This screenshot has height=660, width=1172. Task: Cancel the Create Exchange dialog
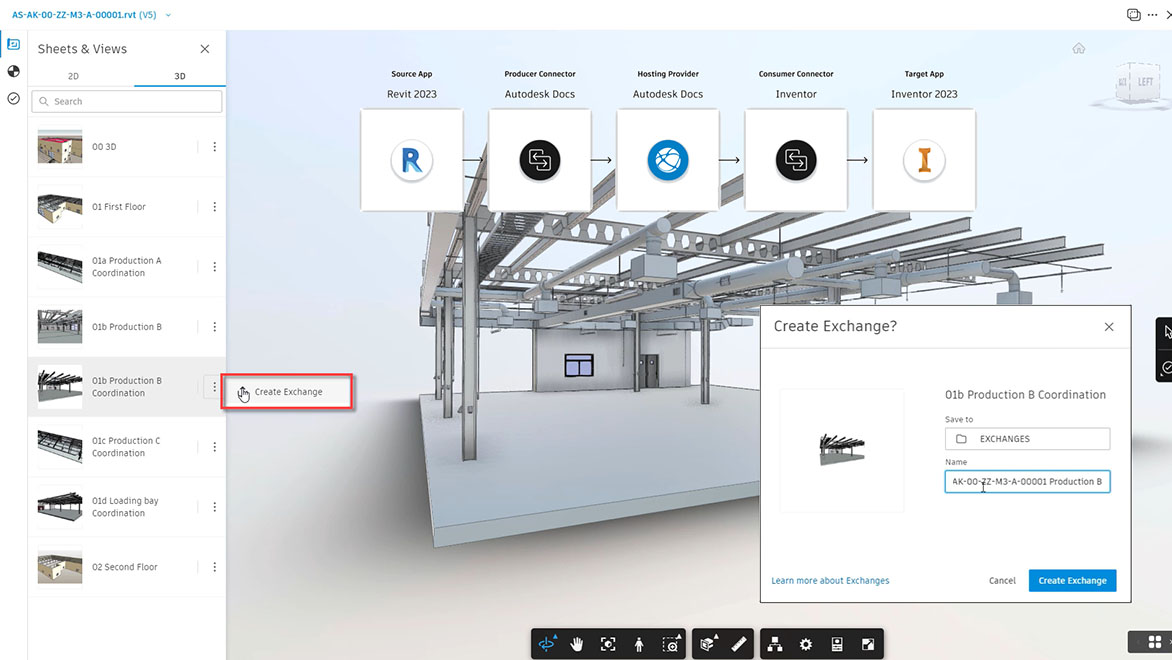tap(1002, 581)
